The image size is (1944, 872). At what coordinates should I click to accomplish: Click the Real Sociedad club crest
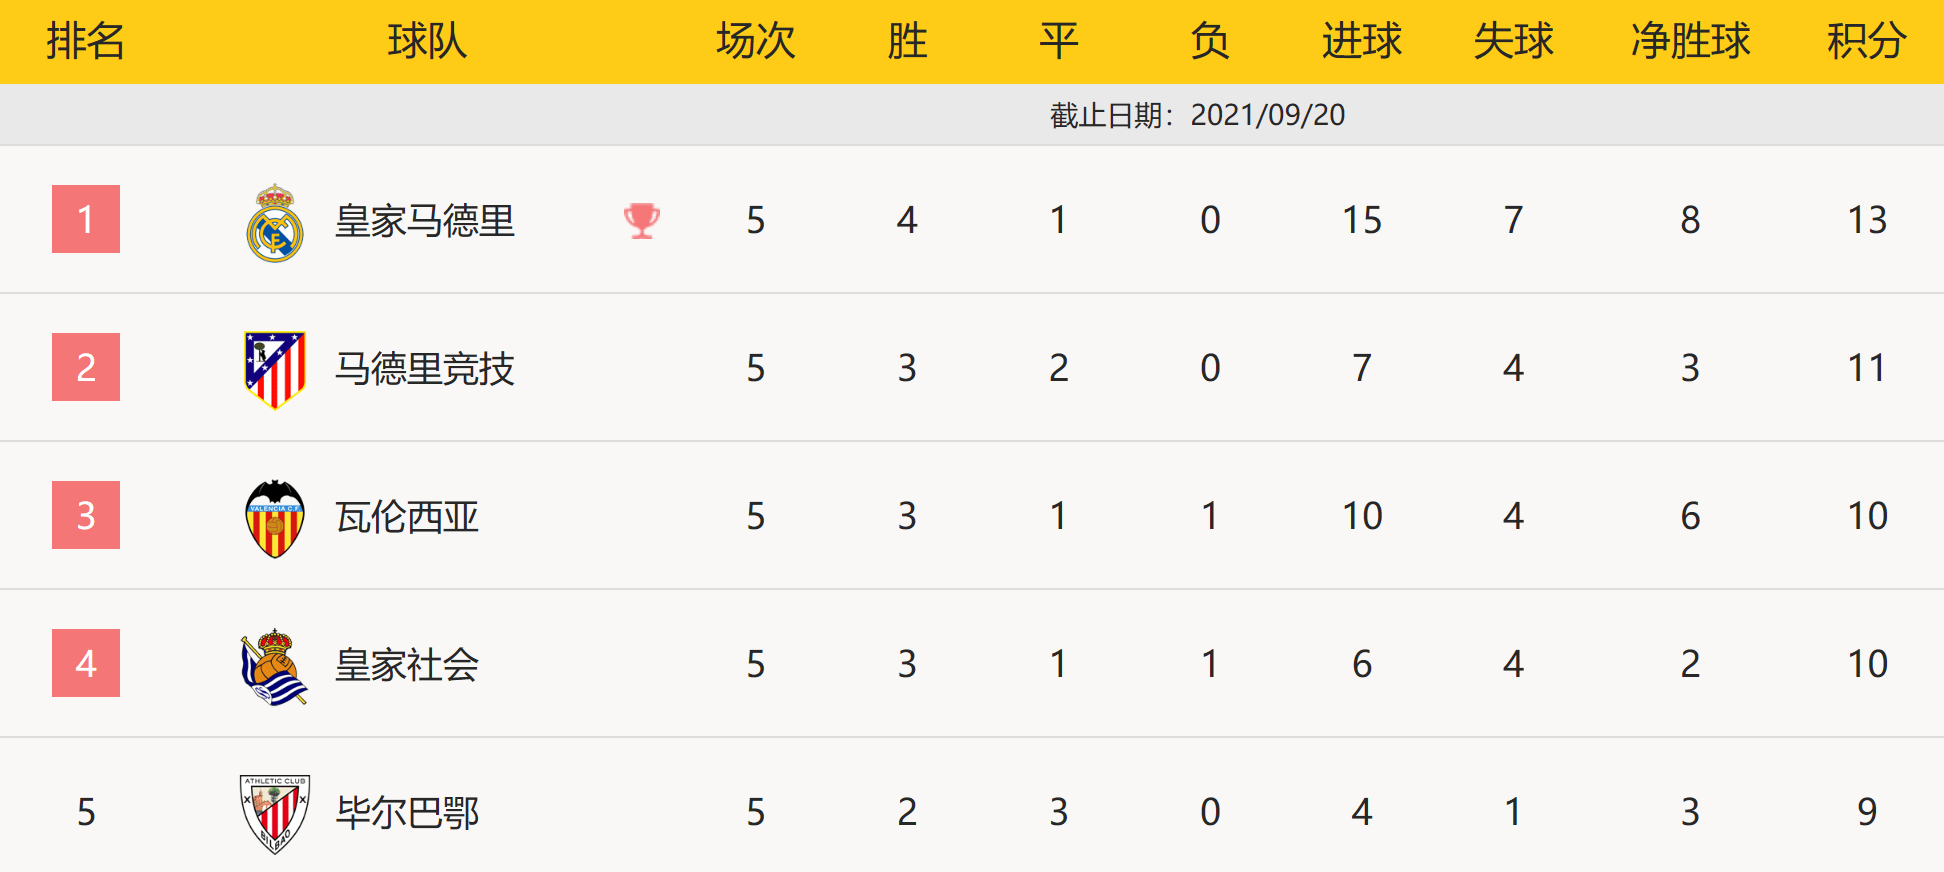(274, 666)
